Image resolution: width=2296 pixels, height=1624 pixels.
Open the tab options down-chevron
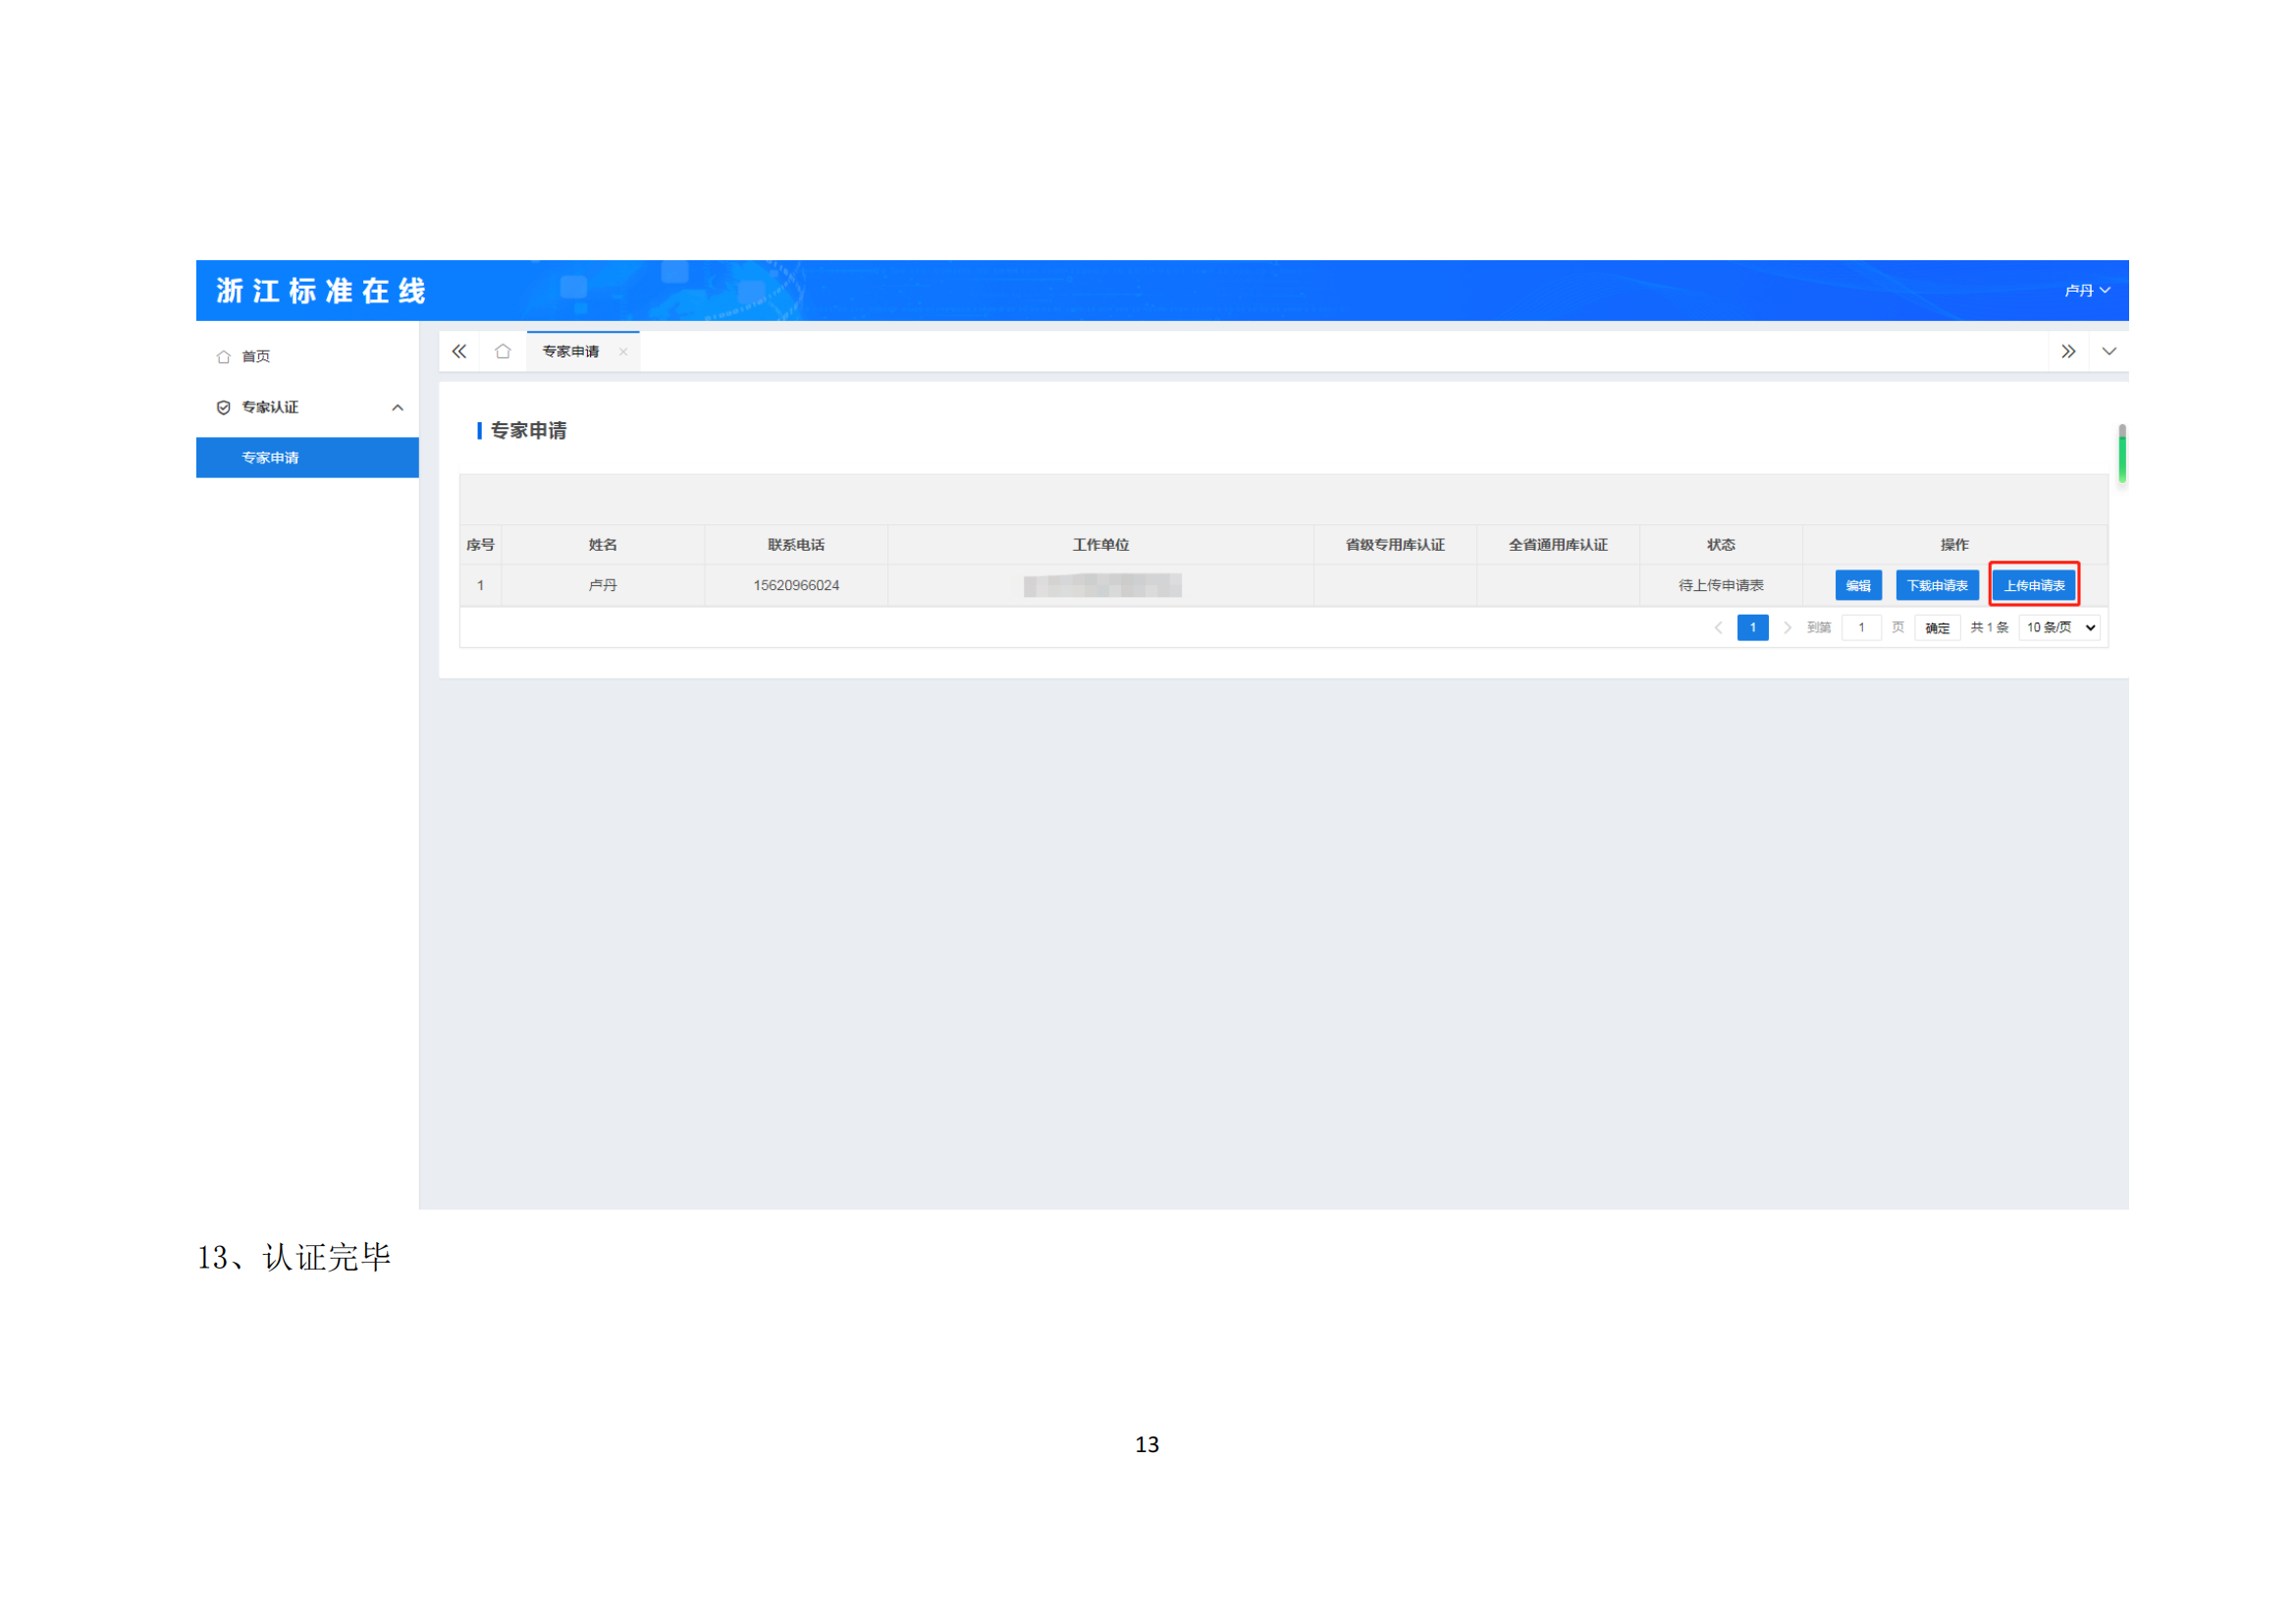click(2109, 351)
